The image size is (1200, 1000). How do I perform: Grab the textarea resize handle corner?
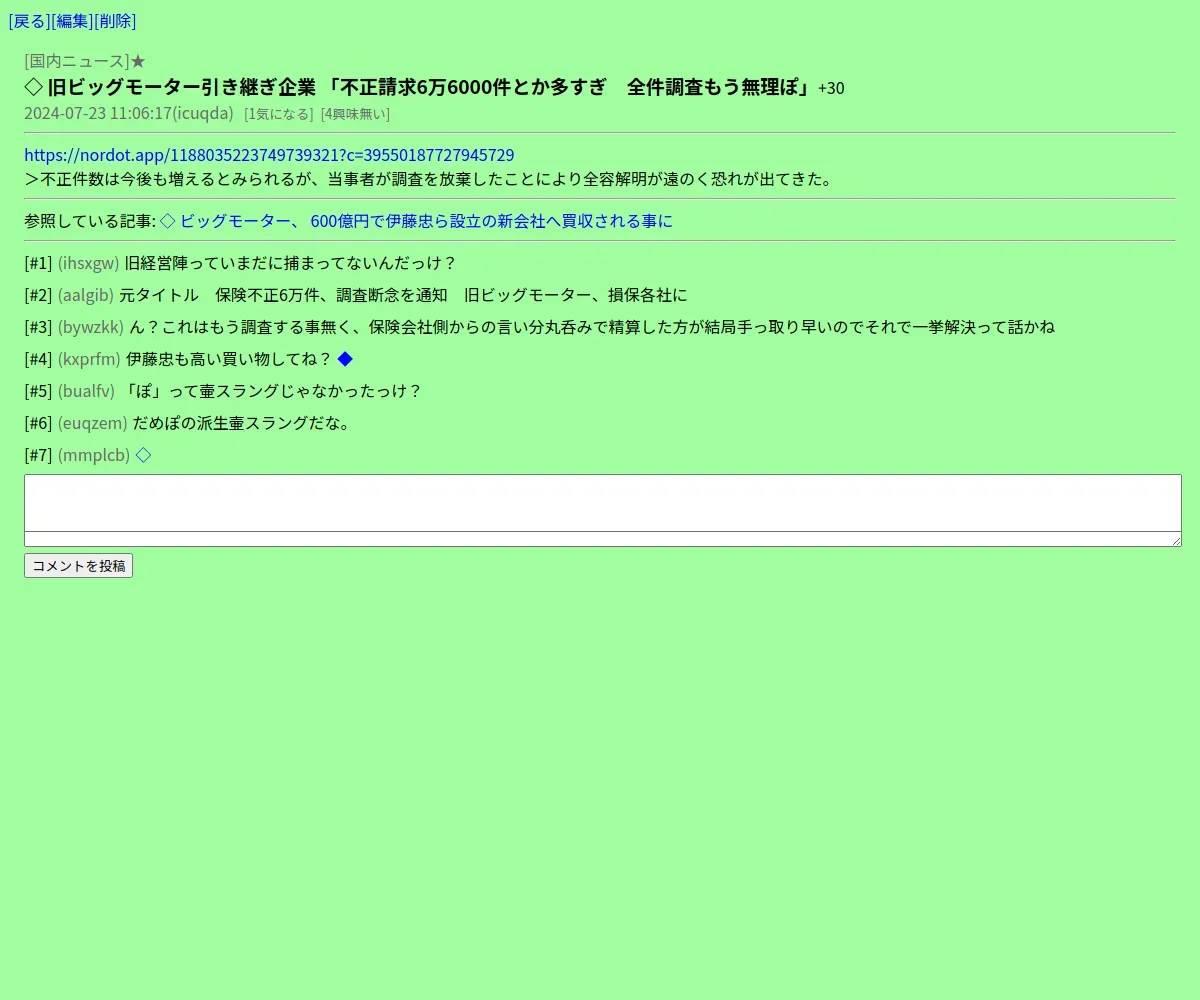click(x=1176, y=541)
